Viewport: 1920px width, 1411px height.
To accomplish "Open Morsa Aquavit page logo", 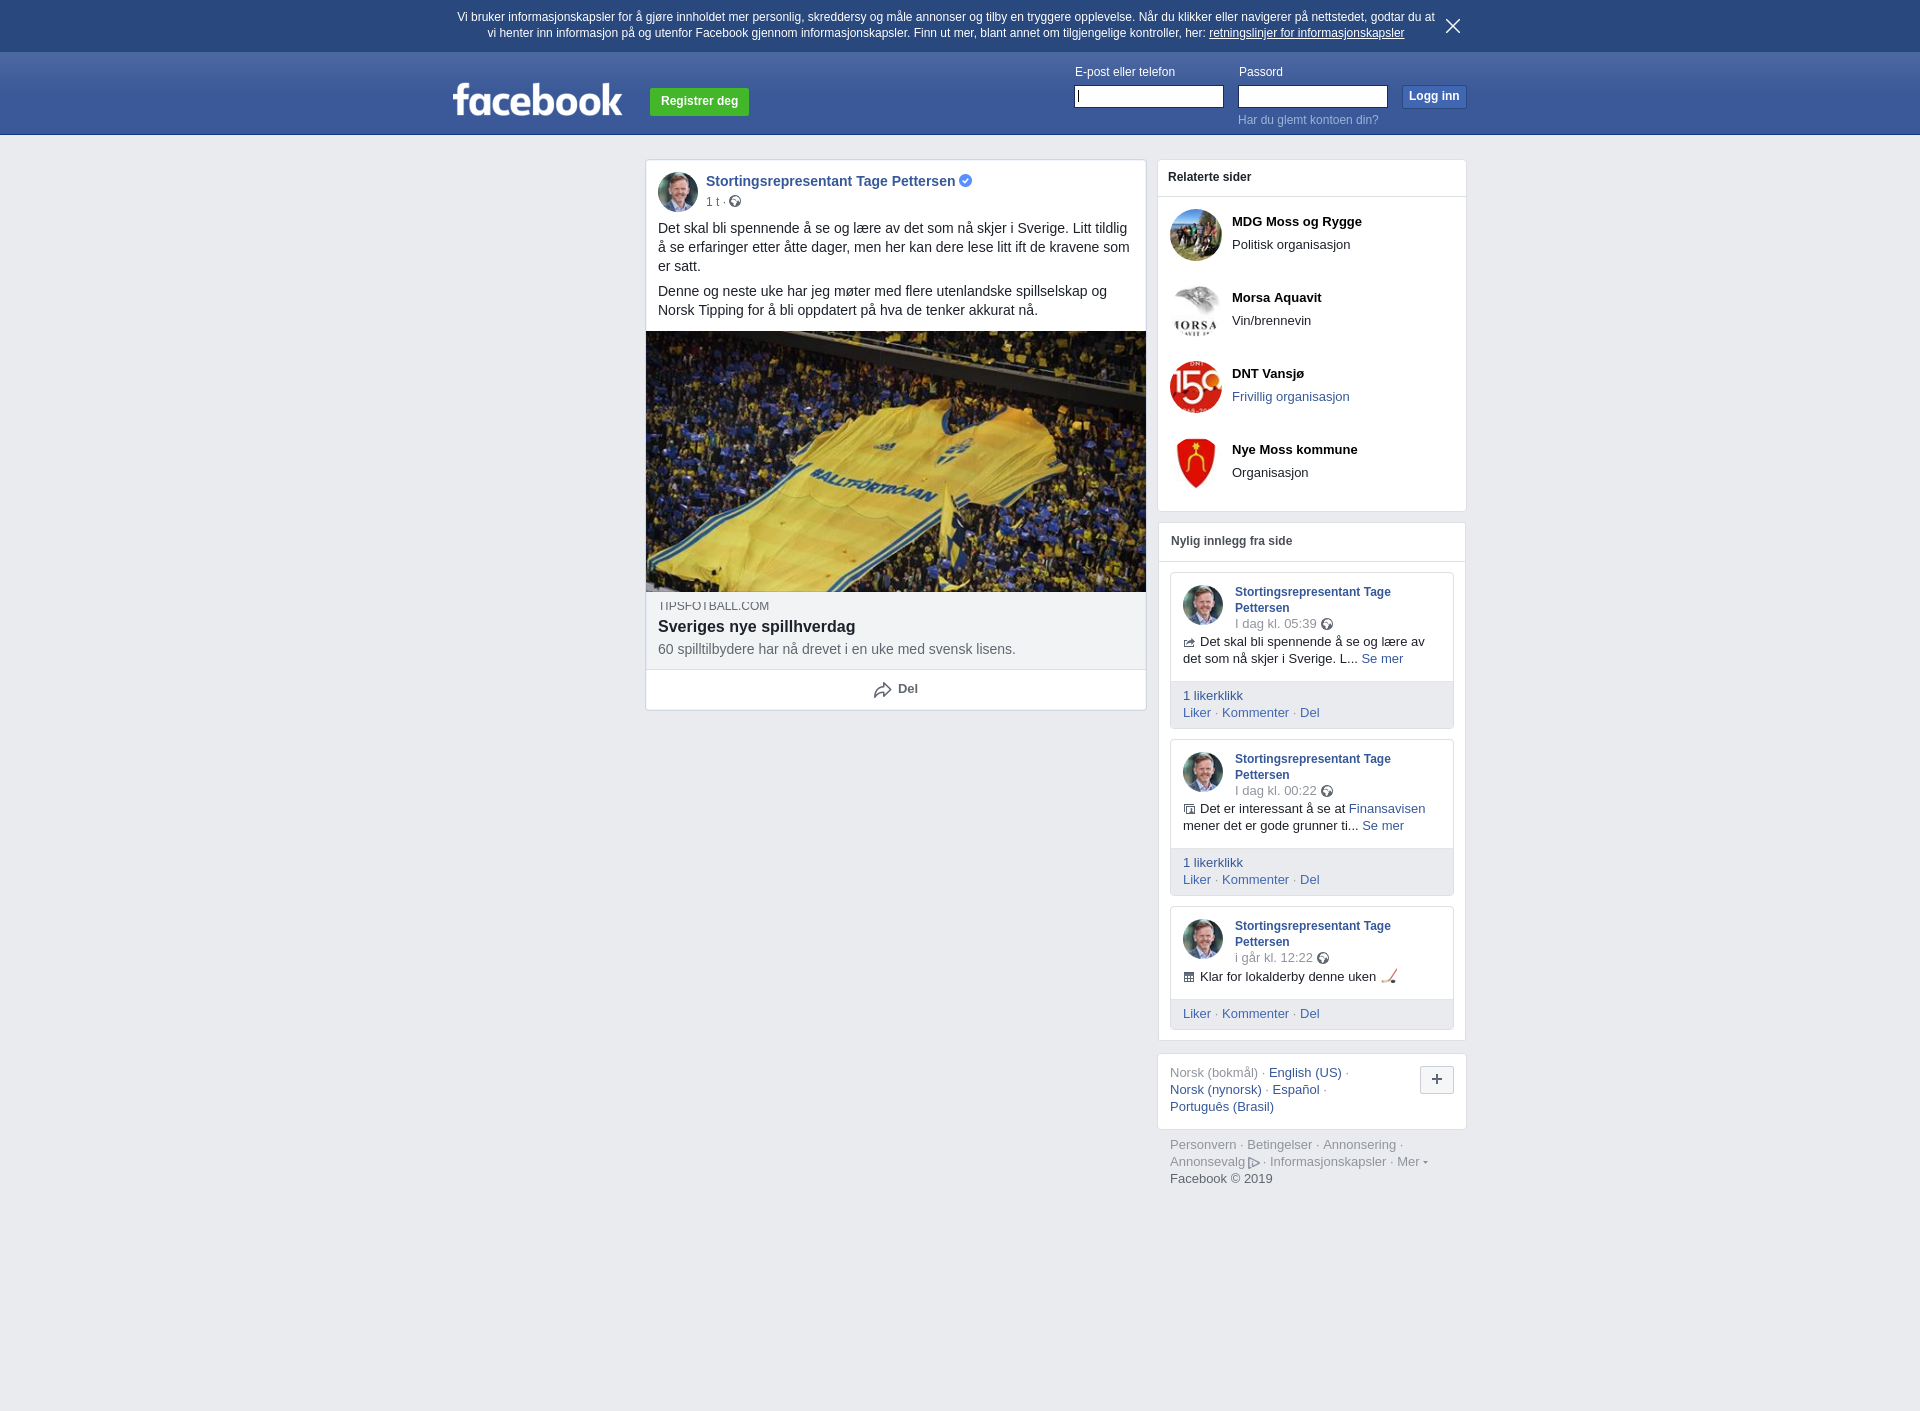I will pyautogui.click(x=1196, y=311).
